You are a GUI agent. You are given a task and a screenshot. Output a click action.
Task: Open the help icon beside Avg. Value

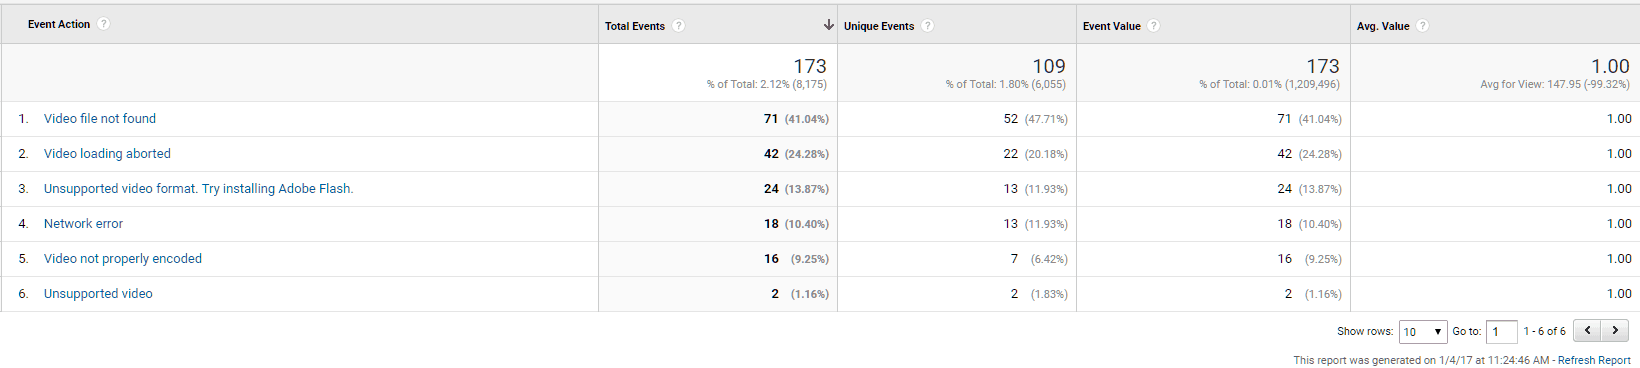1423,26
